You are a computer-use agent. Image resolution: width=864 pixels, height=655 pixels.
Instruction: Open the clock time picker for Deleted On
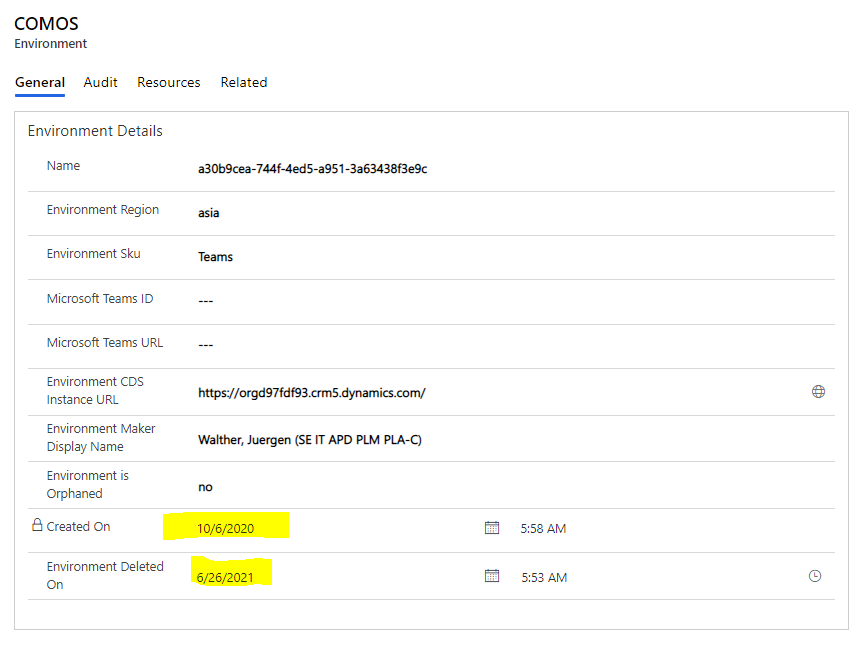814,576
